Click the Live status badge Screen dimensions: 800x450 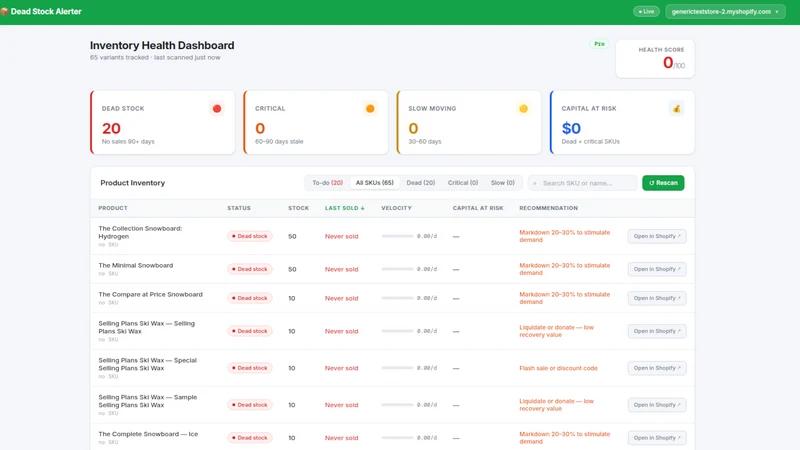646,11
